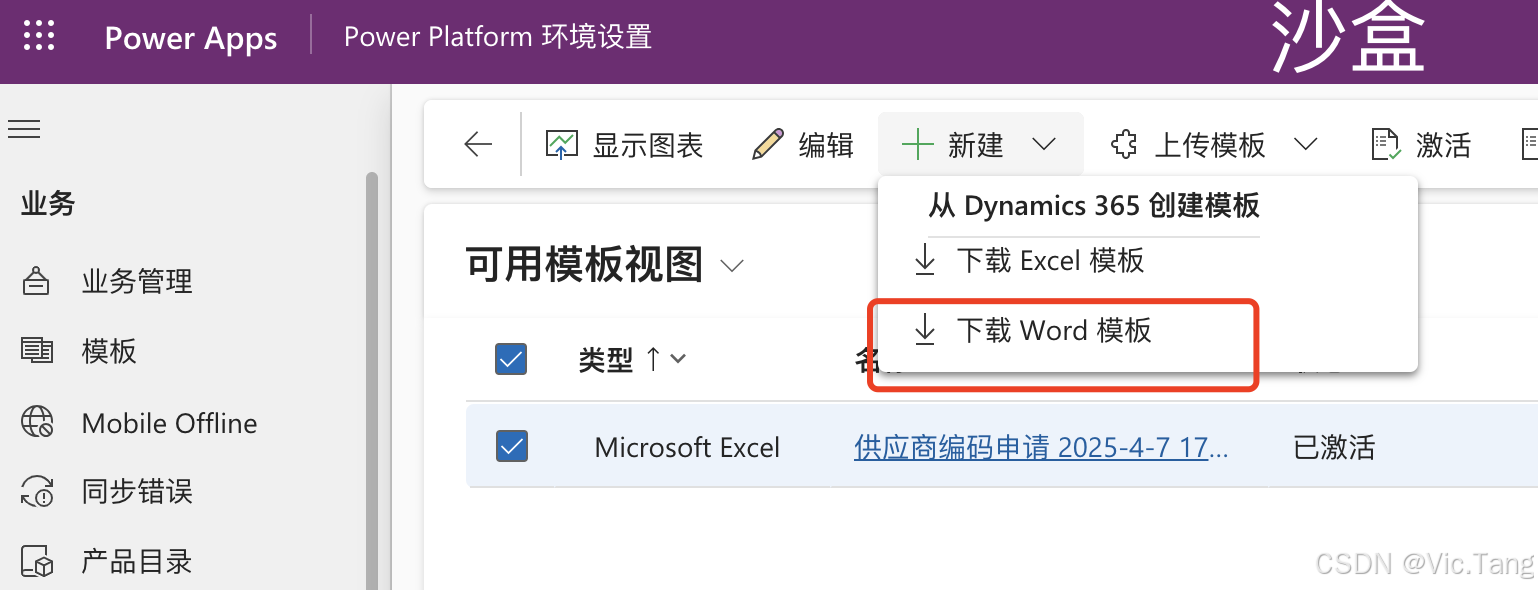Click the Microsoft Excel type cell
Viewport: 1538px width, 590px height.
click(687, 447)
